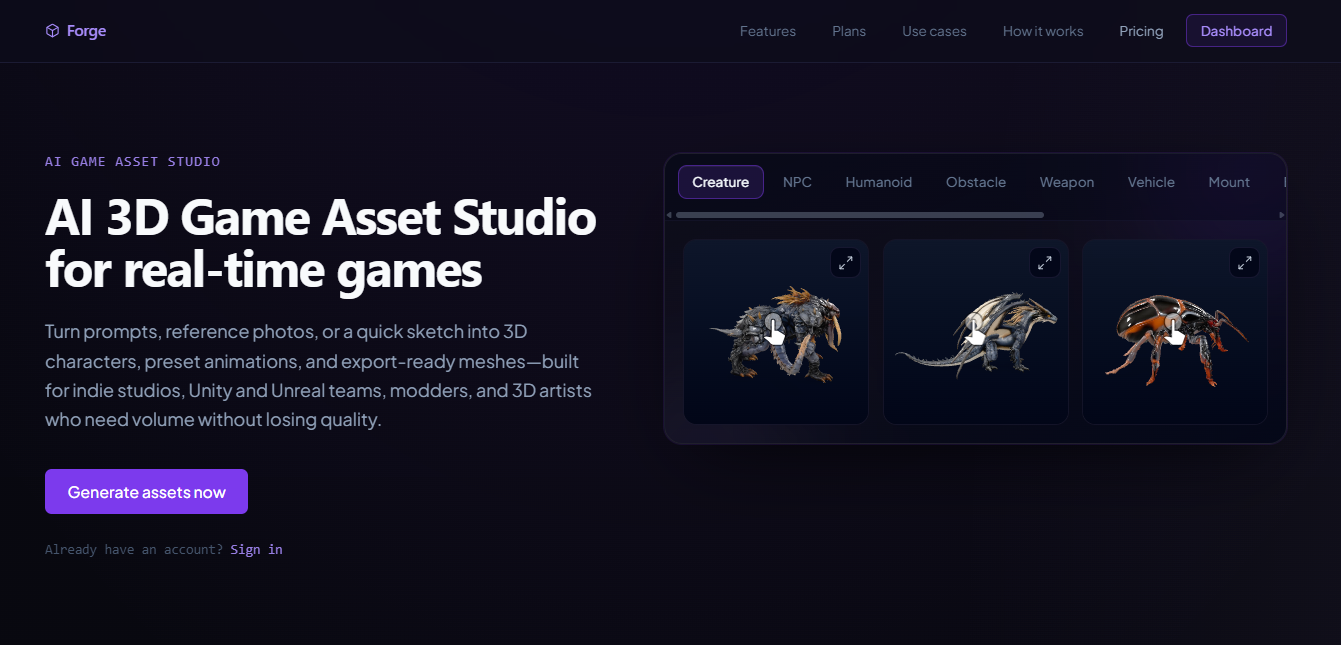Click the rotate hand icon on beetle model
Screen dimensions: 1341x645
(x=1174, y=329)
